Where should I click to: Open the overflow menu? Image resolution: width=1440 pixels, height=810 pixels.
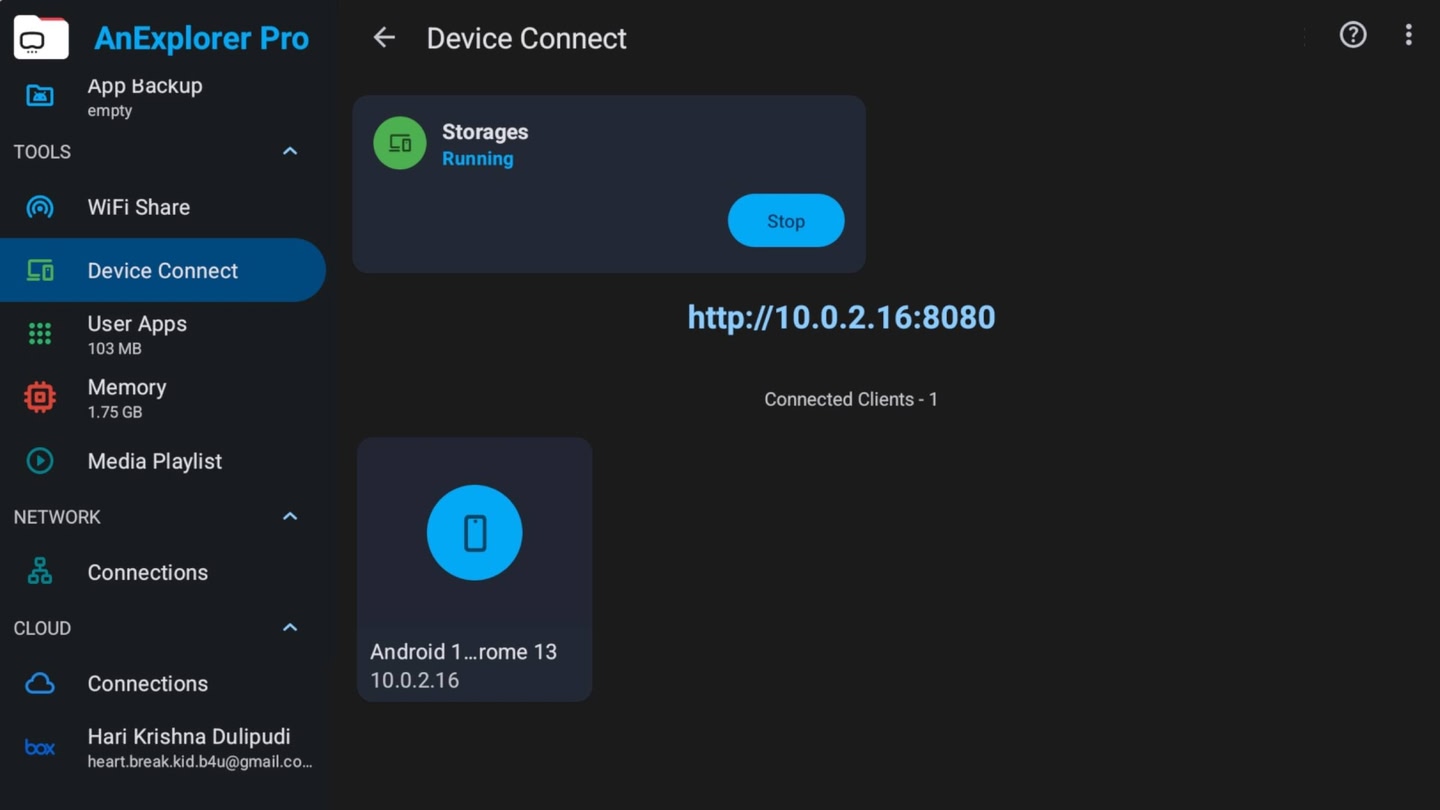tap(1408, 36)
